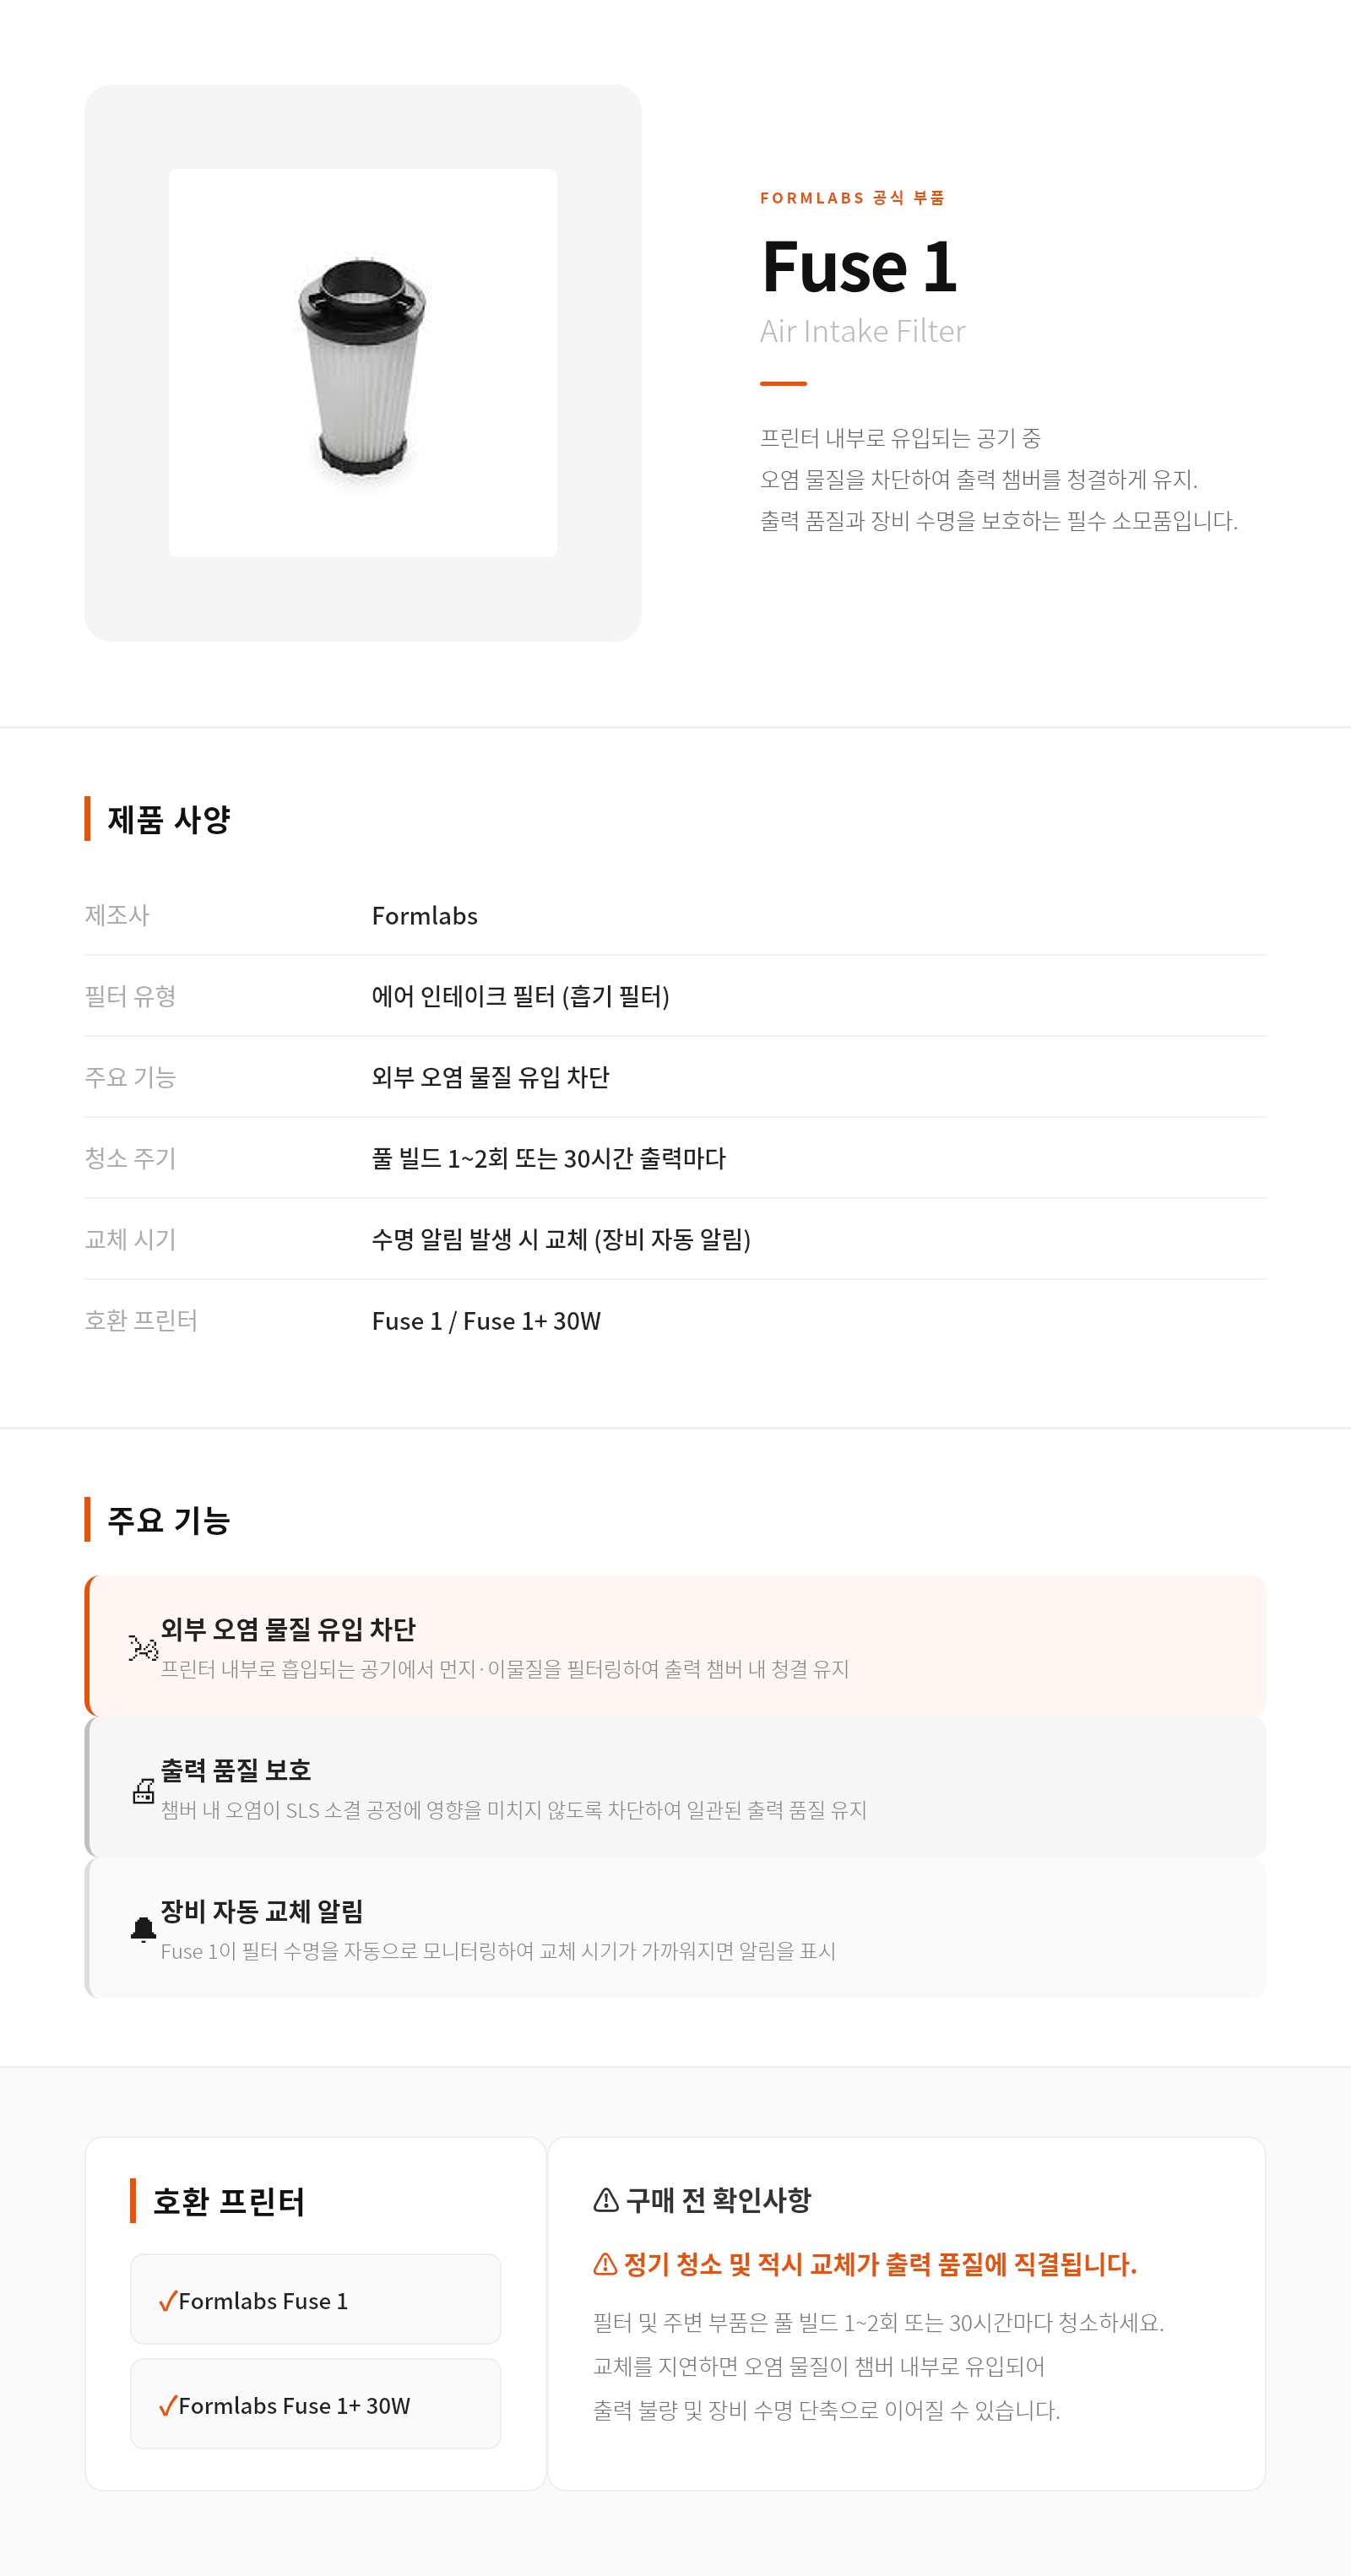Click the checkmark beside Formlabs Fuse 1
This screenshot has height=2576, width=1351.
(x=167, y=2301)
